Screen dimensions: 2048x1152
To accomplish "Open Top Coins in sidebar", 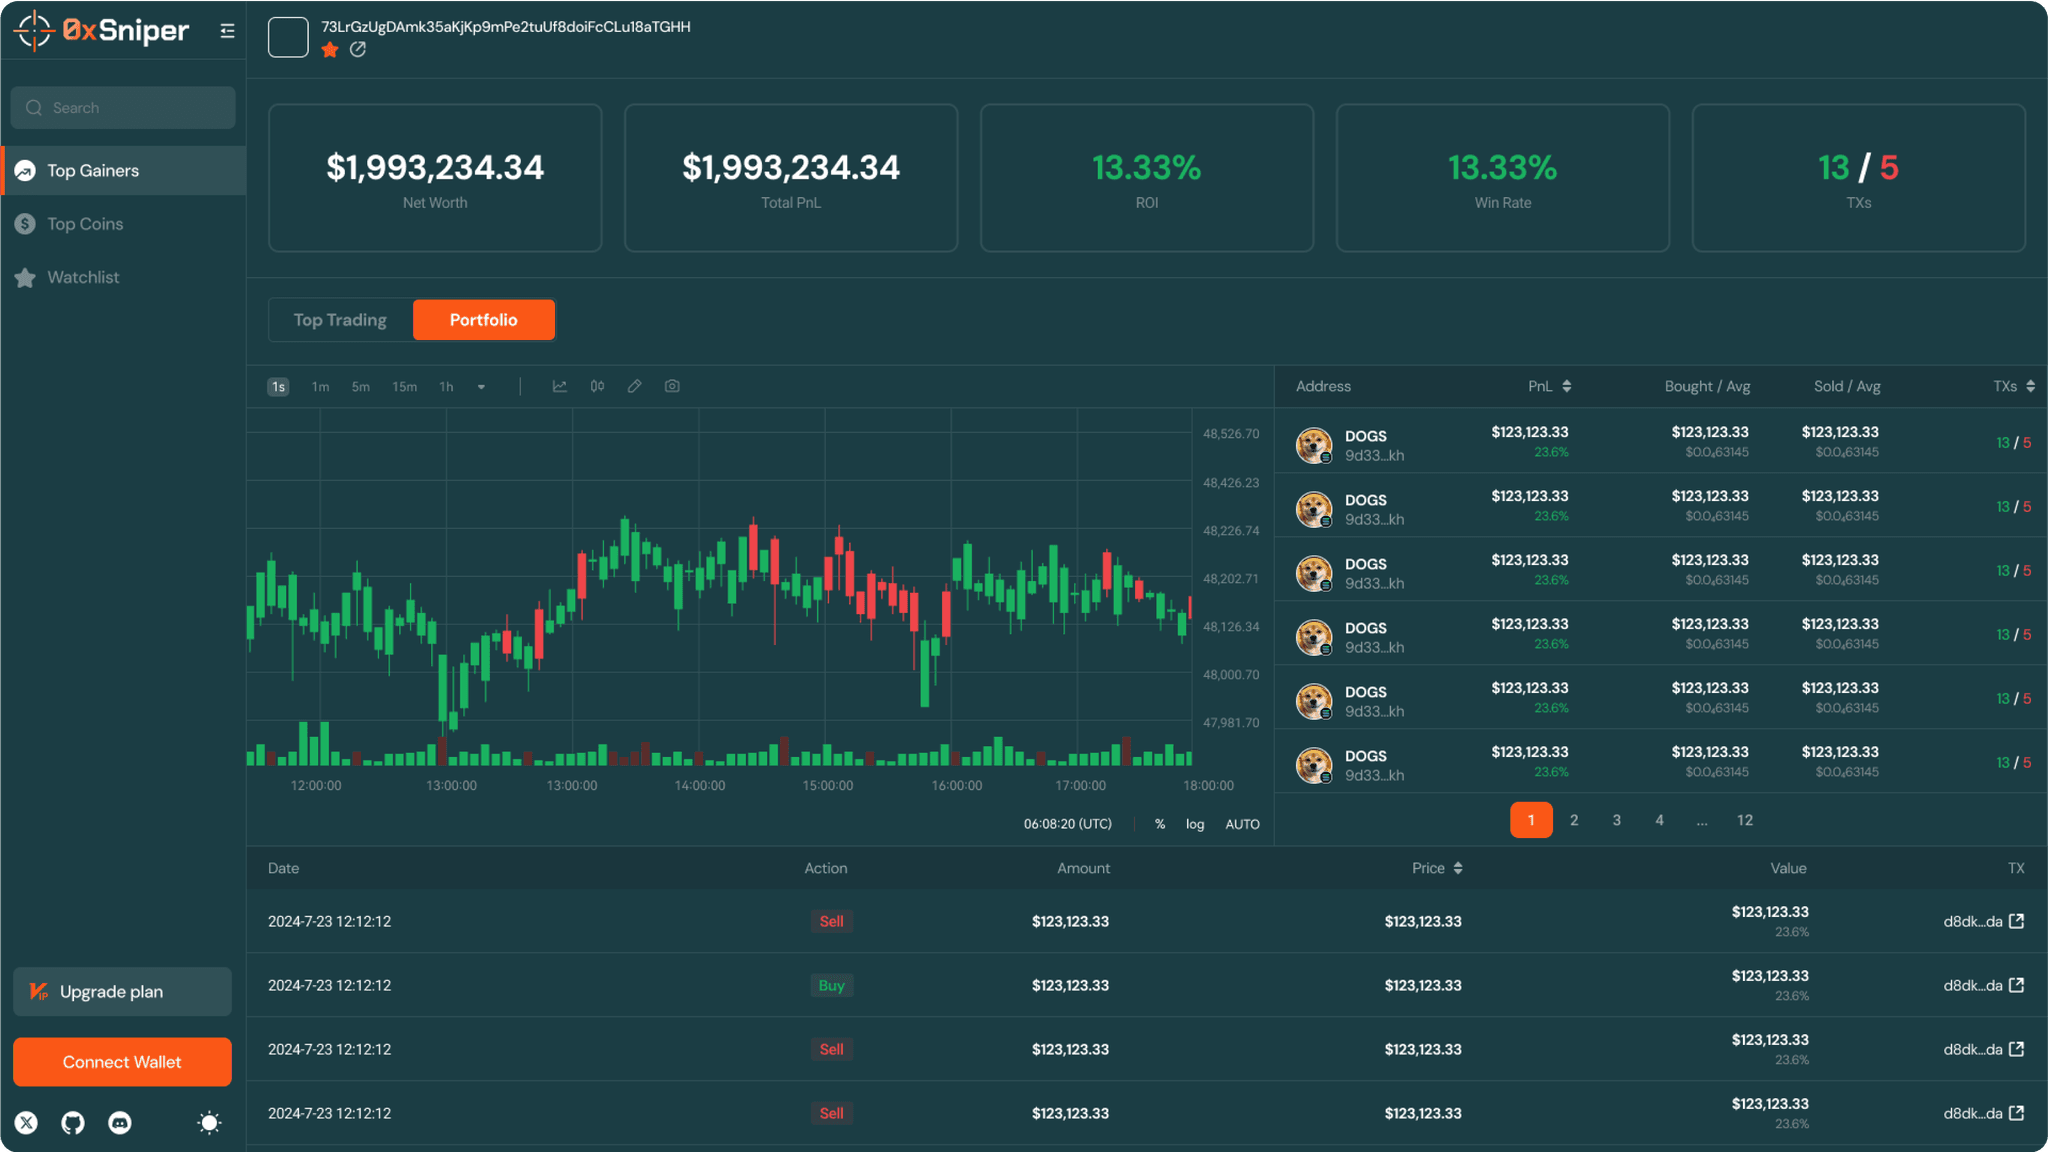I will coord(85,224).
